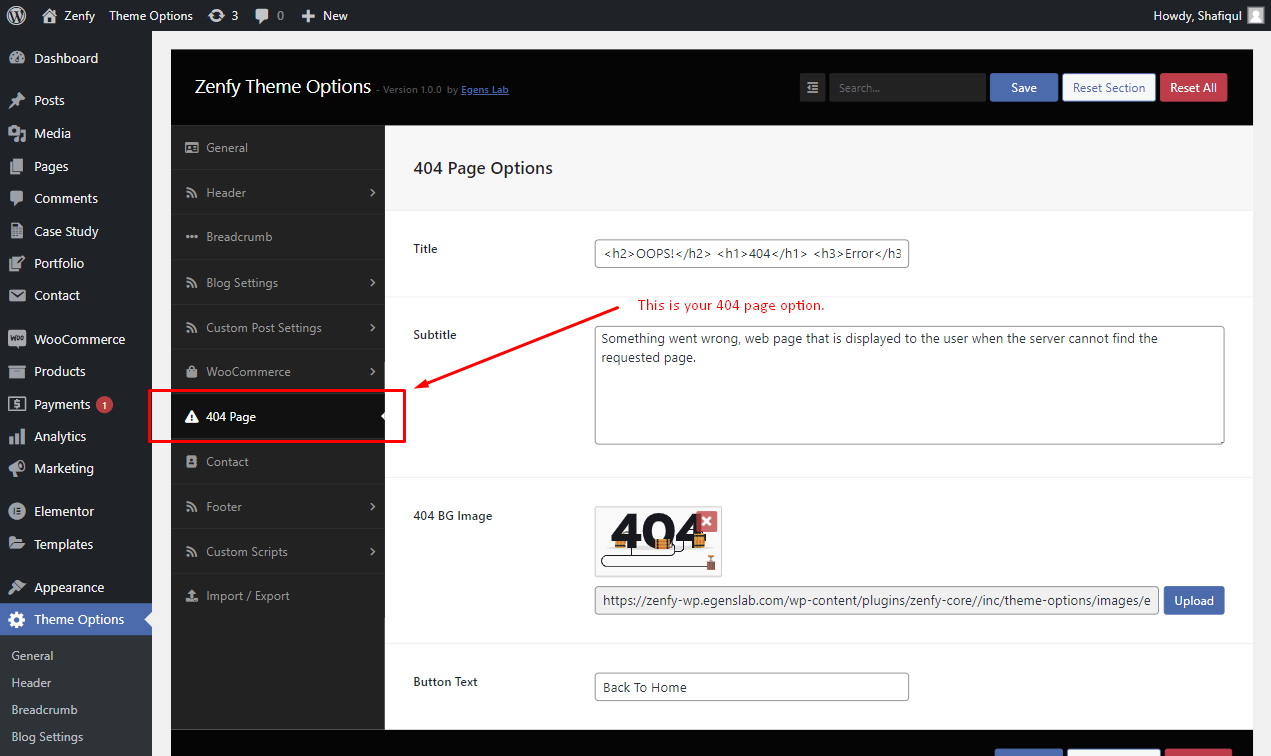Image resolution: width=1271 pixels, height=756 pixels.
Task: Expand the WooCommerce options chevron
Action: pyautogui.click(x=372, y=372)
